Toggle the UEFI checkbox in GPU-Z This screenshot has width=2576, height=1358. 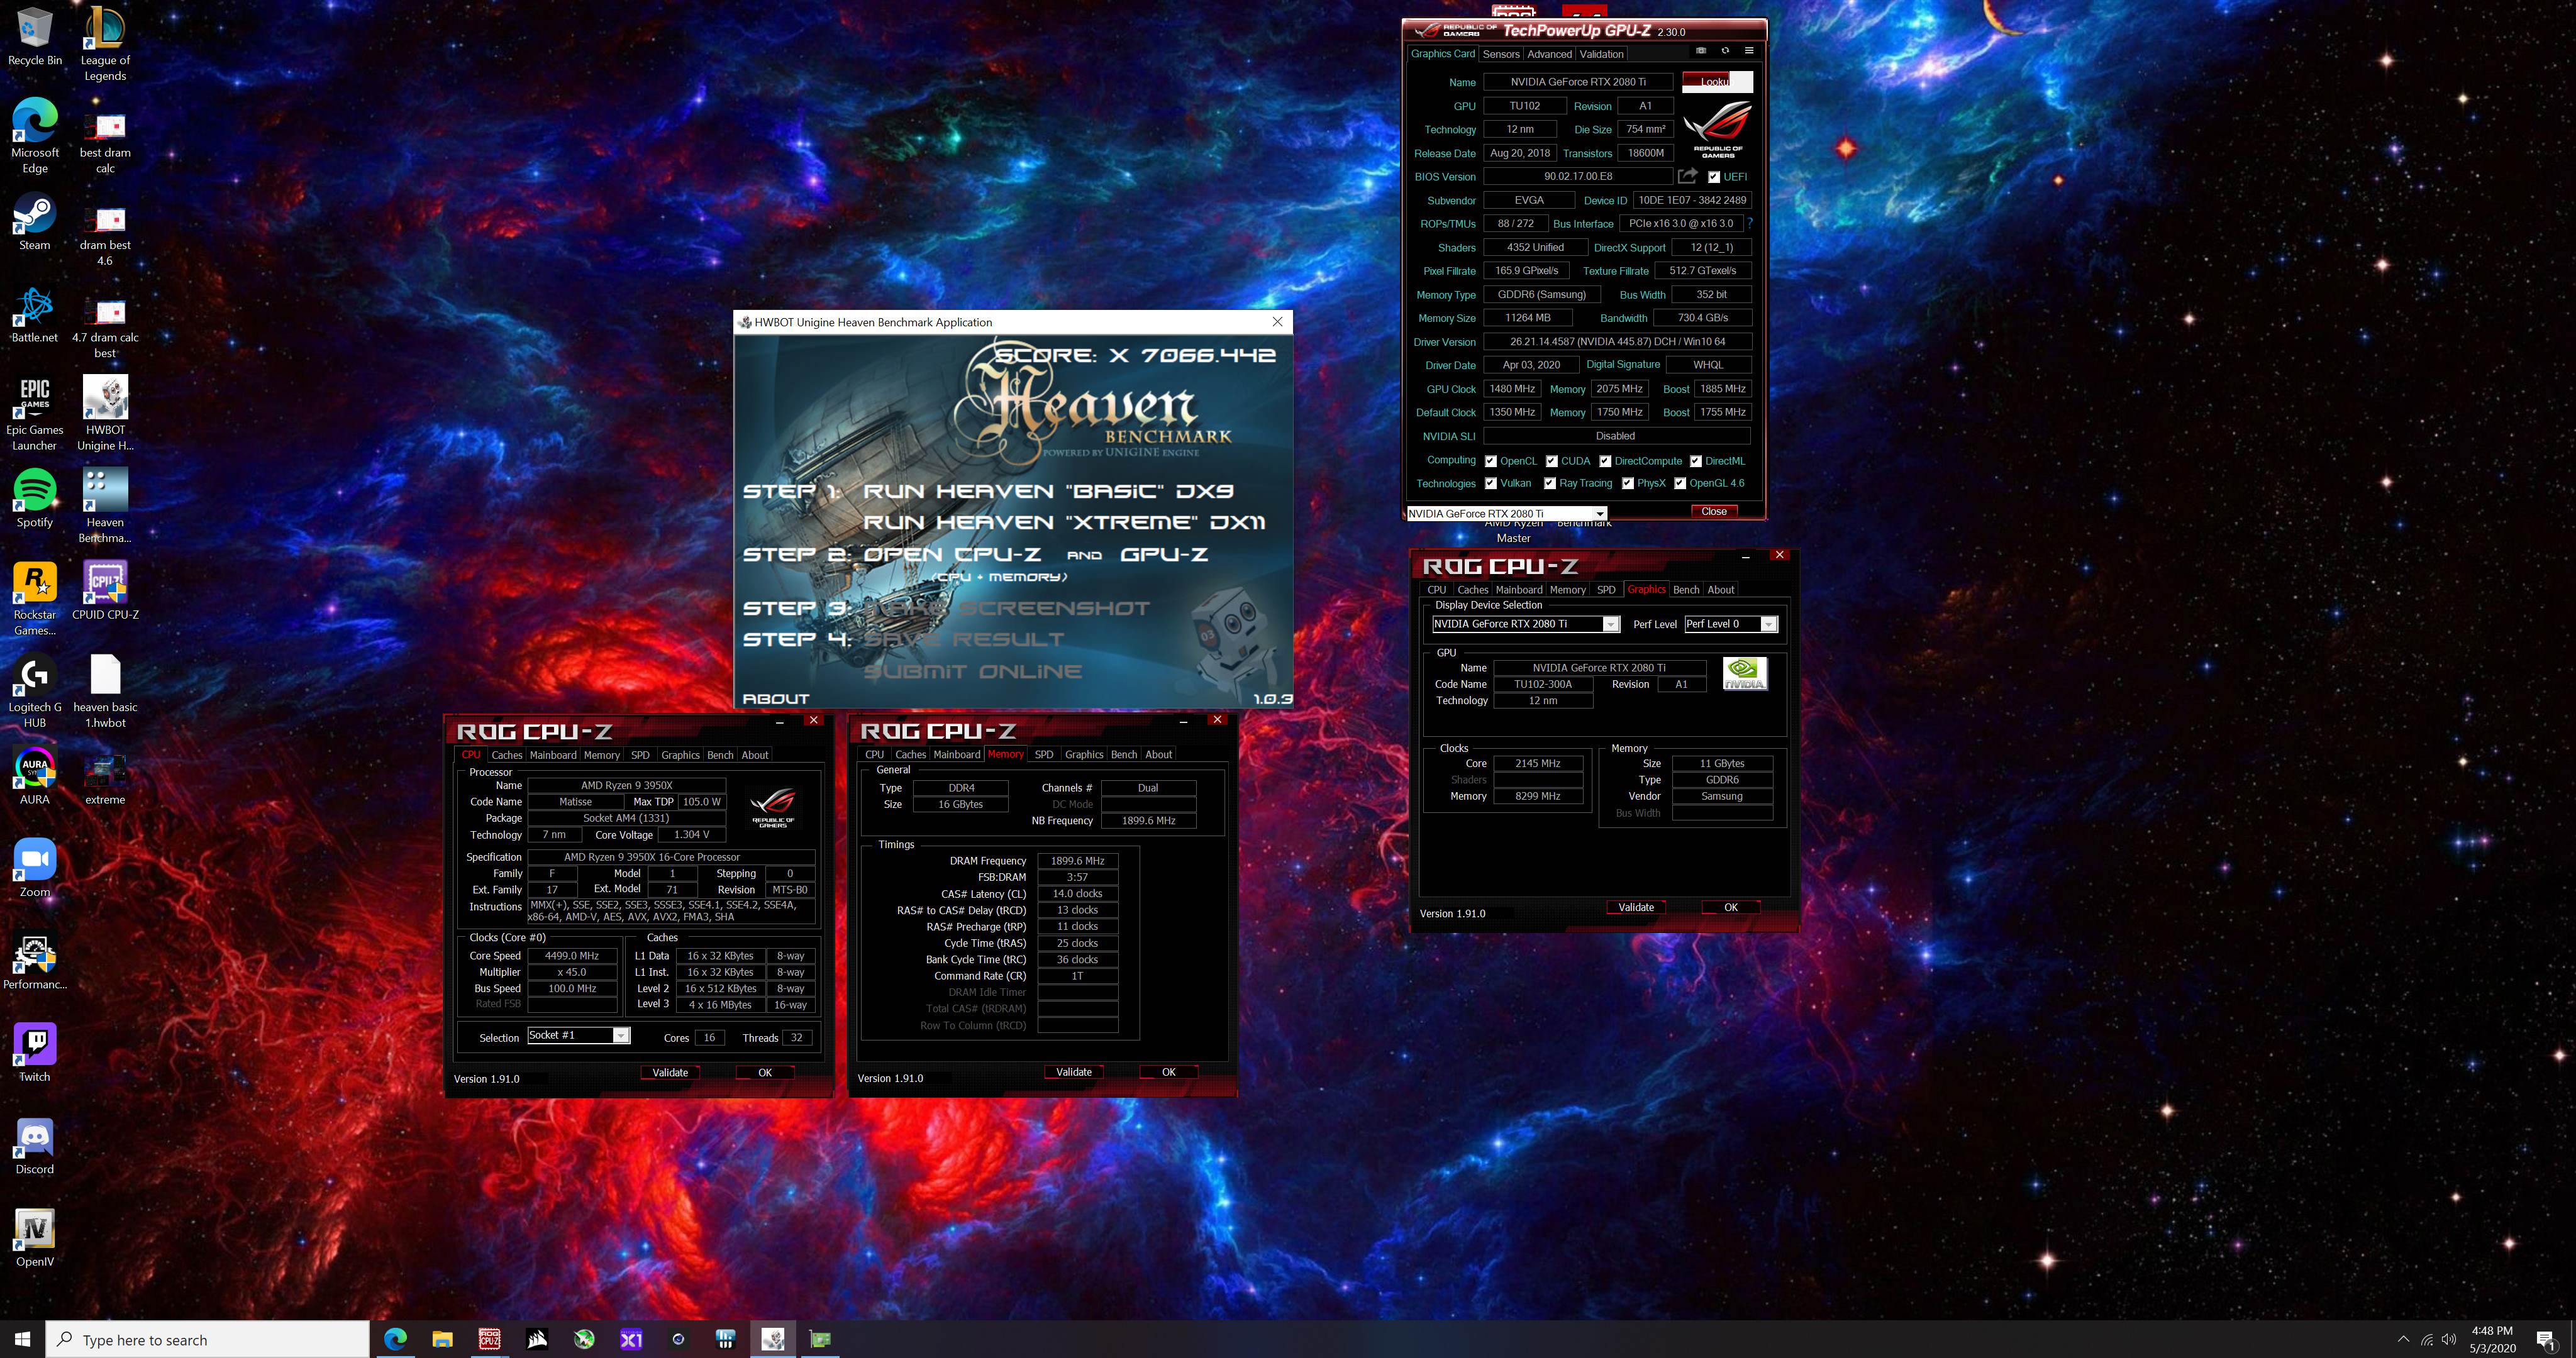click(x=1714, y=177)
